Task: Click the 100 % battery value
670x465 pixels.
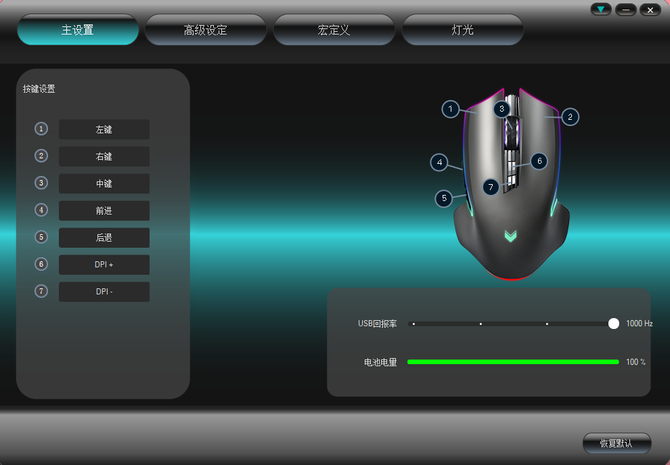Action: pyautogui.click(x=636, y=362)
